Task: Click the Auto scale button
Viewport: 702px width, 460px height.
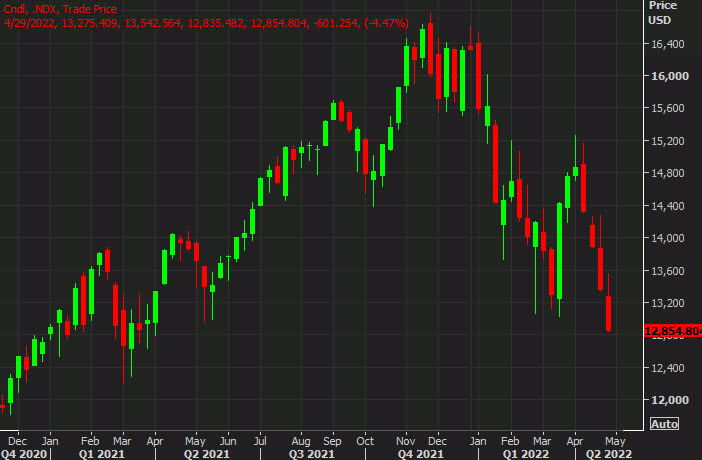Action: click(664, 424)
